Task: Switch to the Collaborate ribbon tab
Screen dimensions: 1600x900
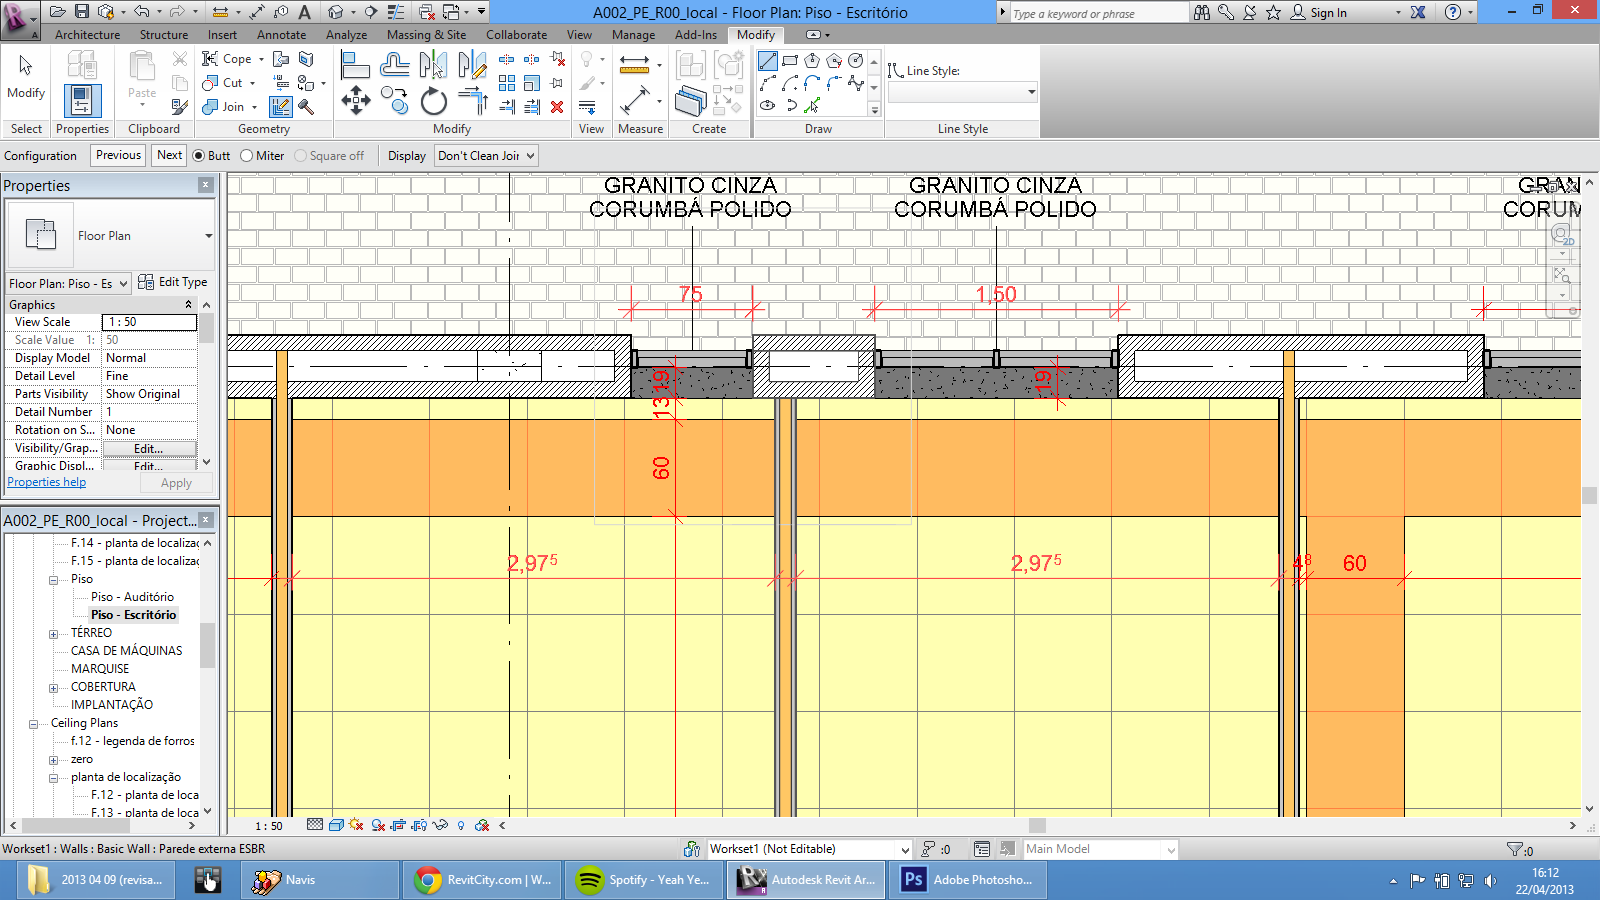Action: click(516, 35)
